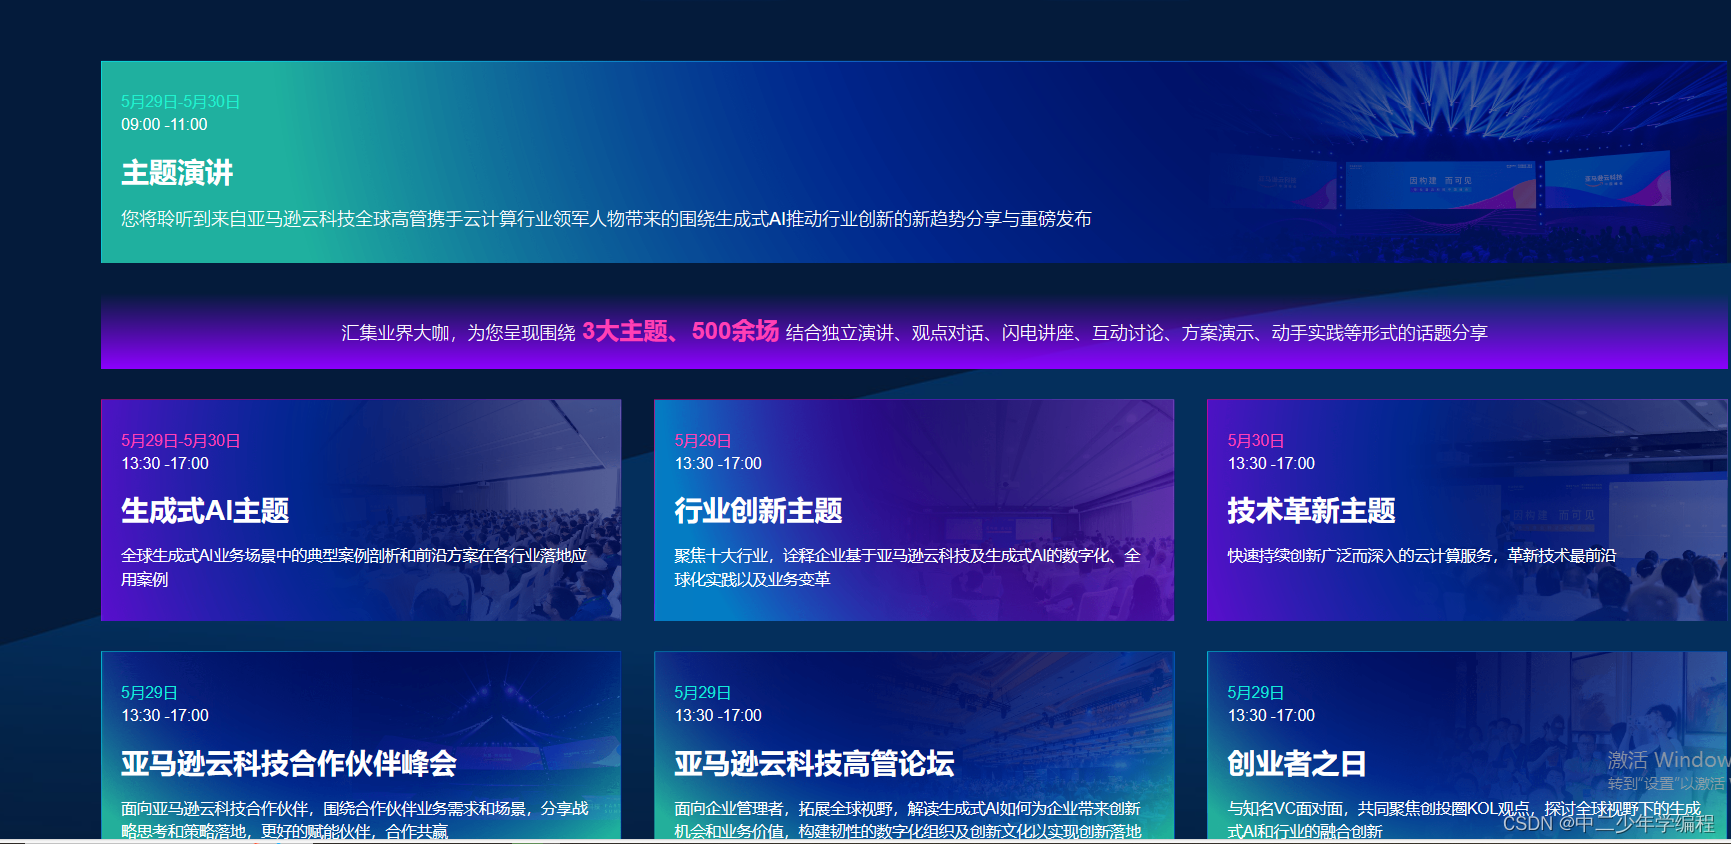Click the 生成式AI主题 card description text
This screenshot has height=844, width=1731.
click(354, 567)
